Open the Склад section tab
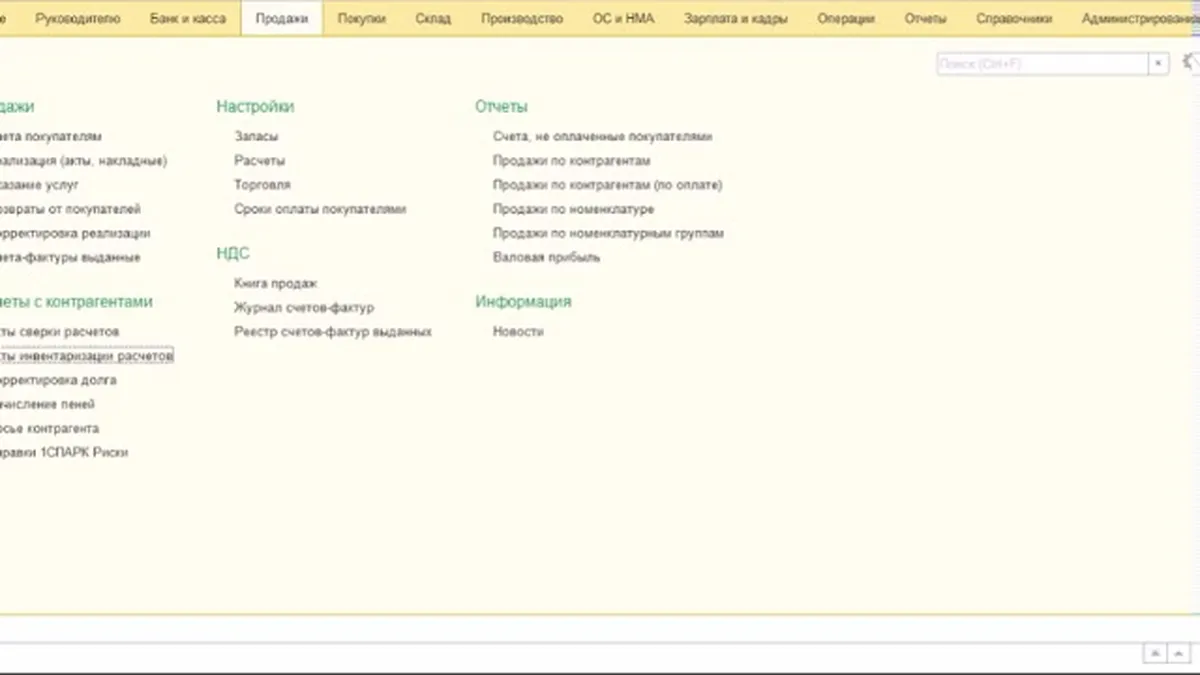 (x=433, y=18)
